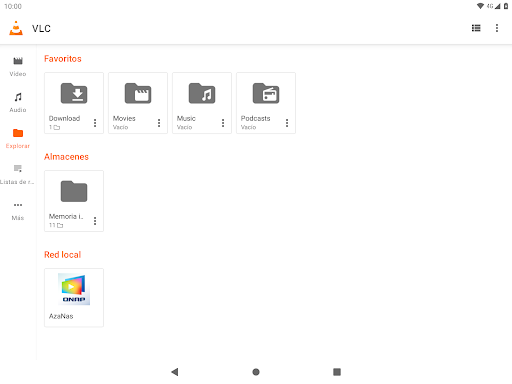Open options menu for Download folder

(95, 123)
